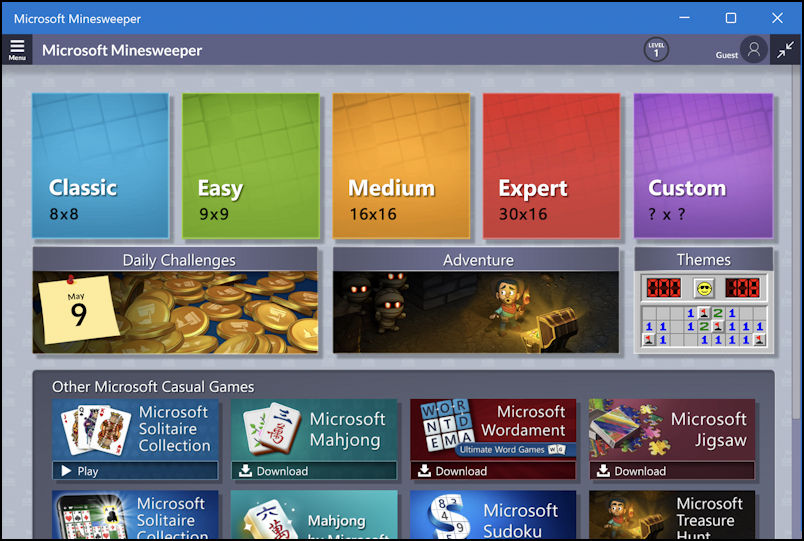Open the Mahjong by Microsoft tile
804x541 pixels.
coord(314,515)
